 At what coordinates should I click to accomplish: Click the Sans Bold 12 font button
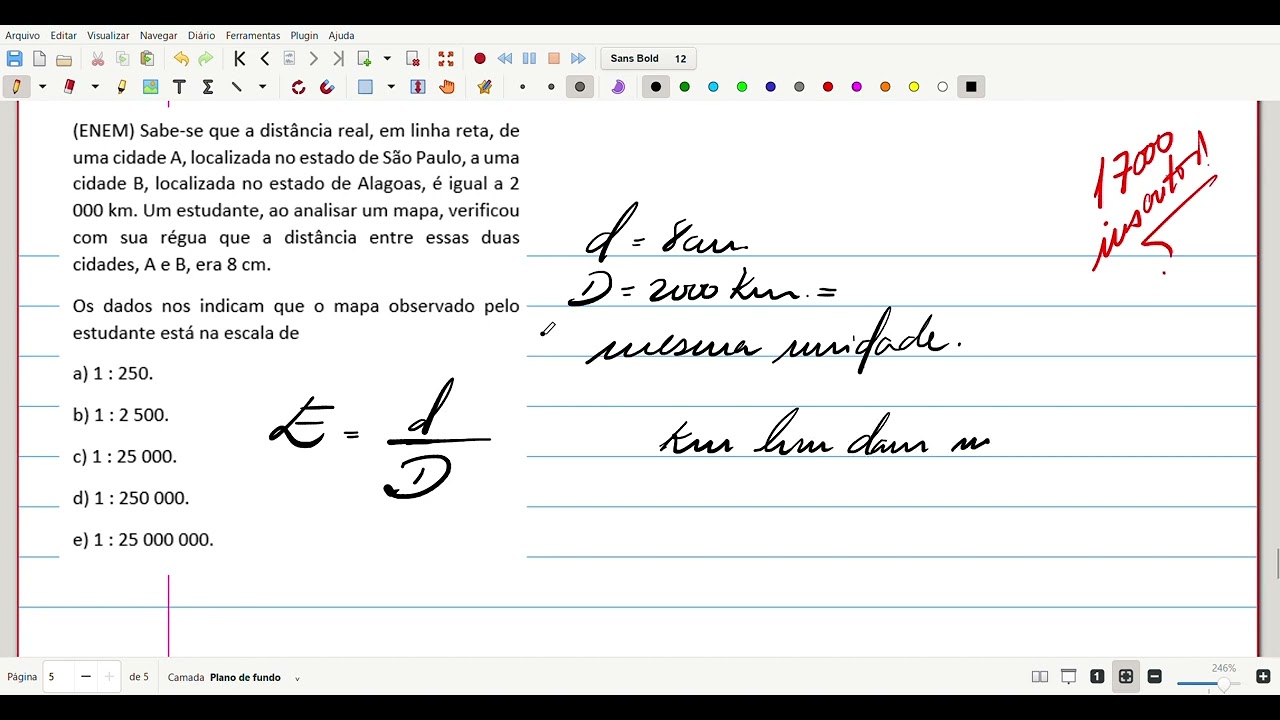648,59
